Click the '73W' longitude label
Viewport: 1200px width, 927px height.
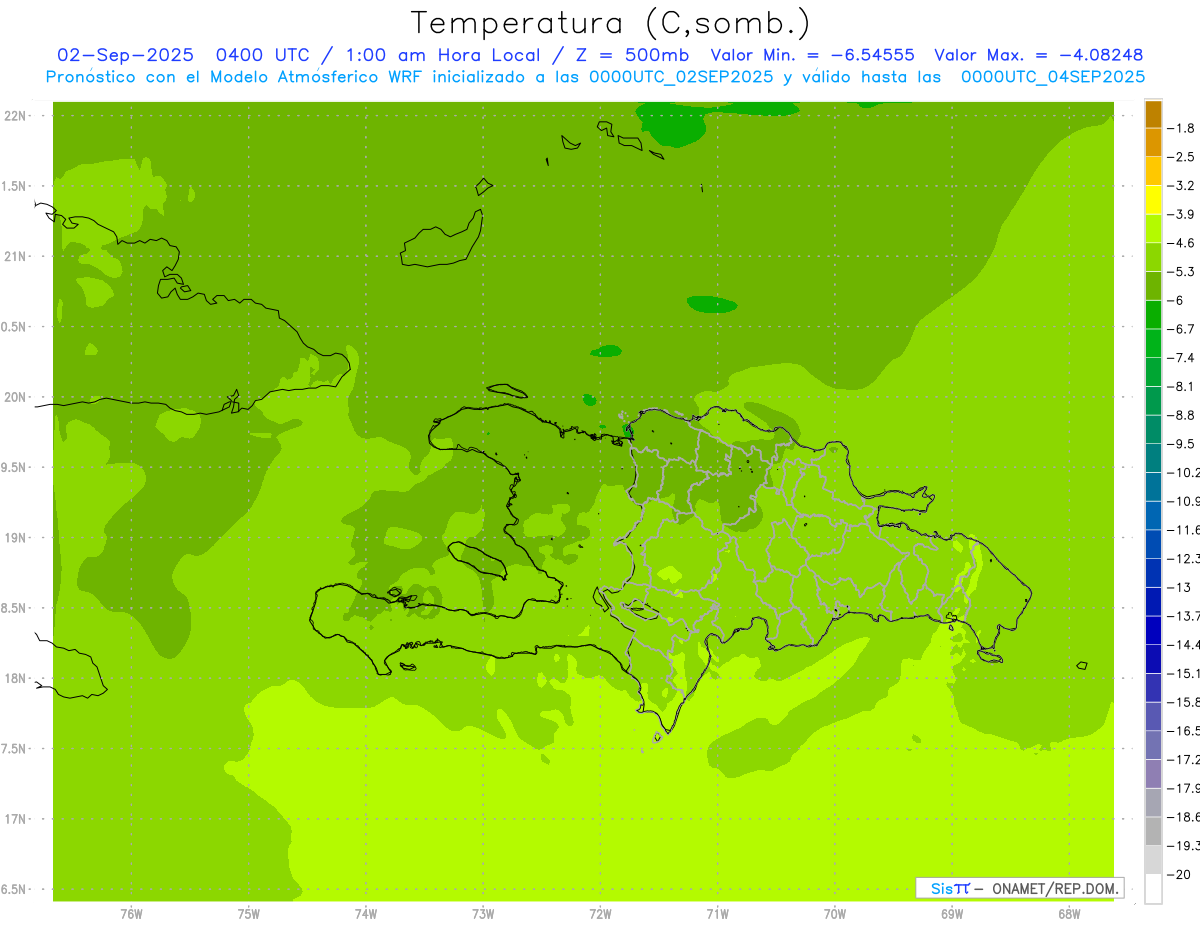click(483, 913)
